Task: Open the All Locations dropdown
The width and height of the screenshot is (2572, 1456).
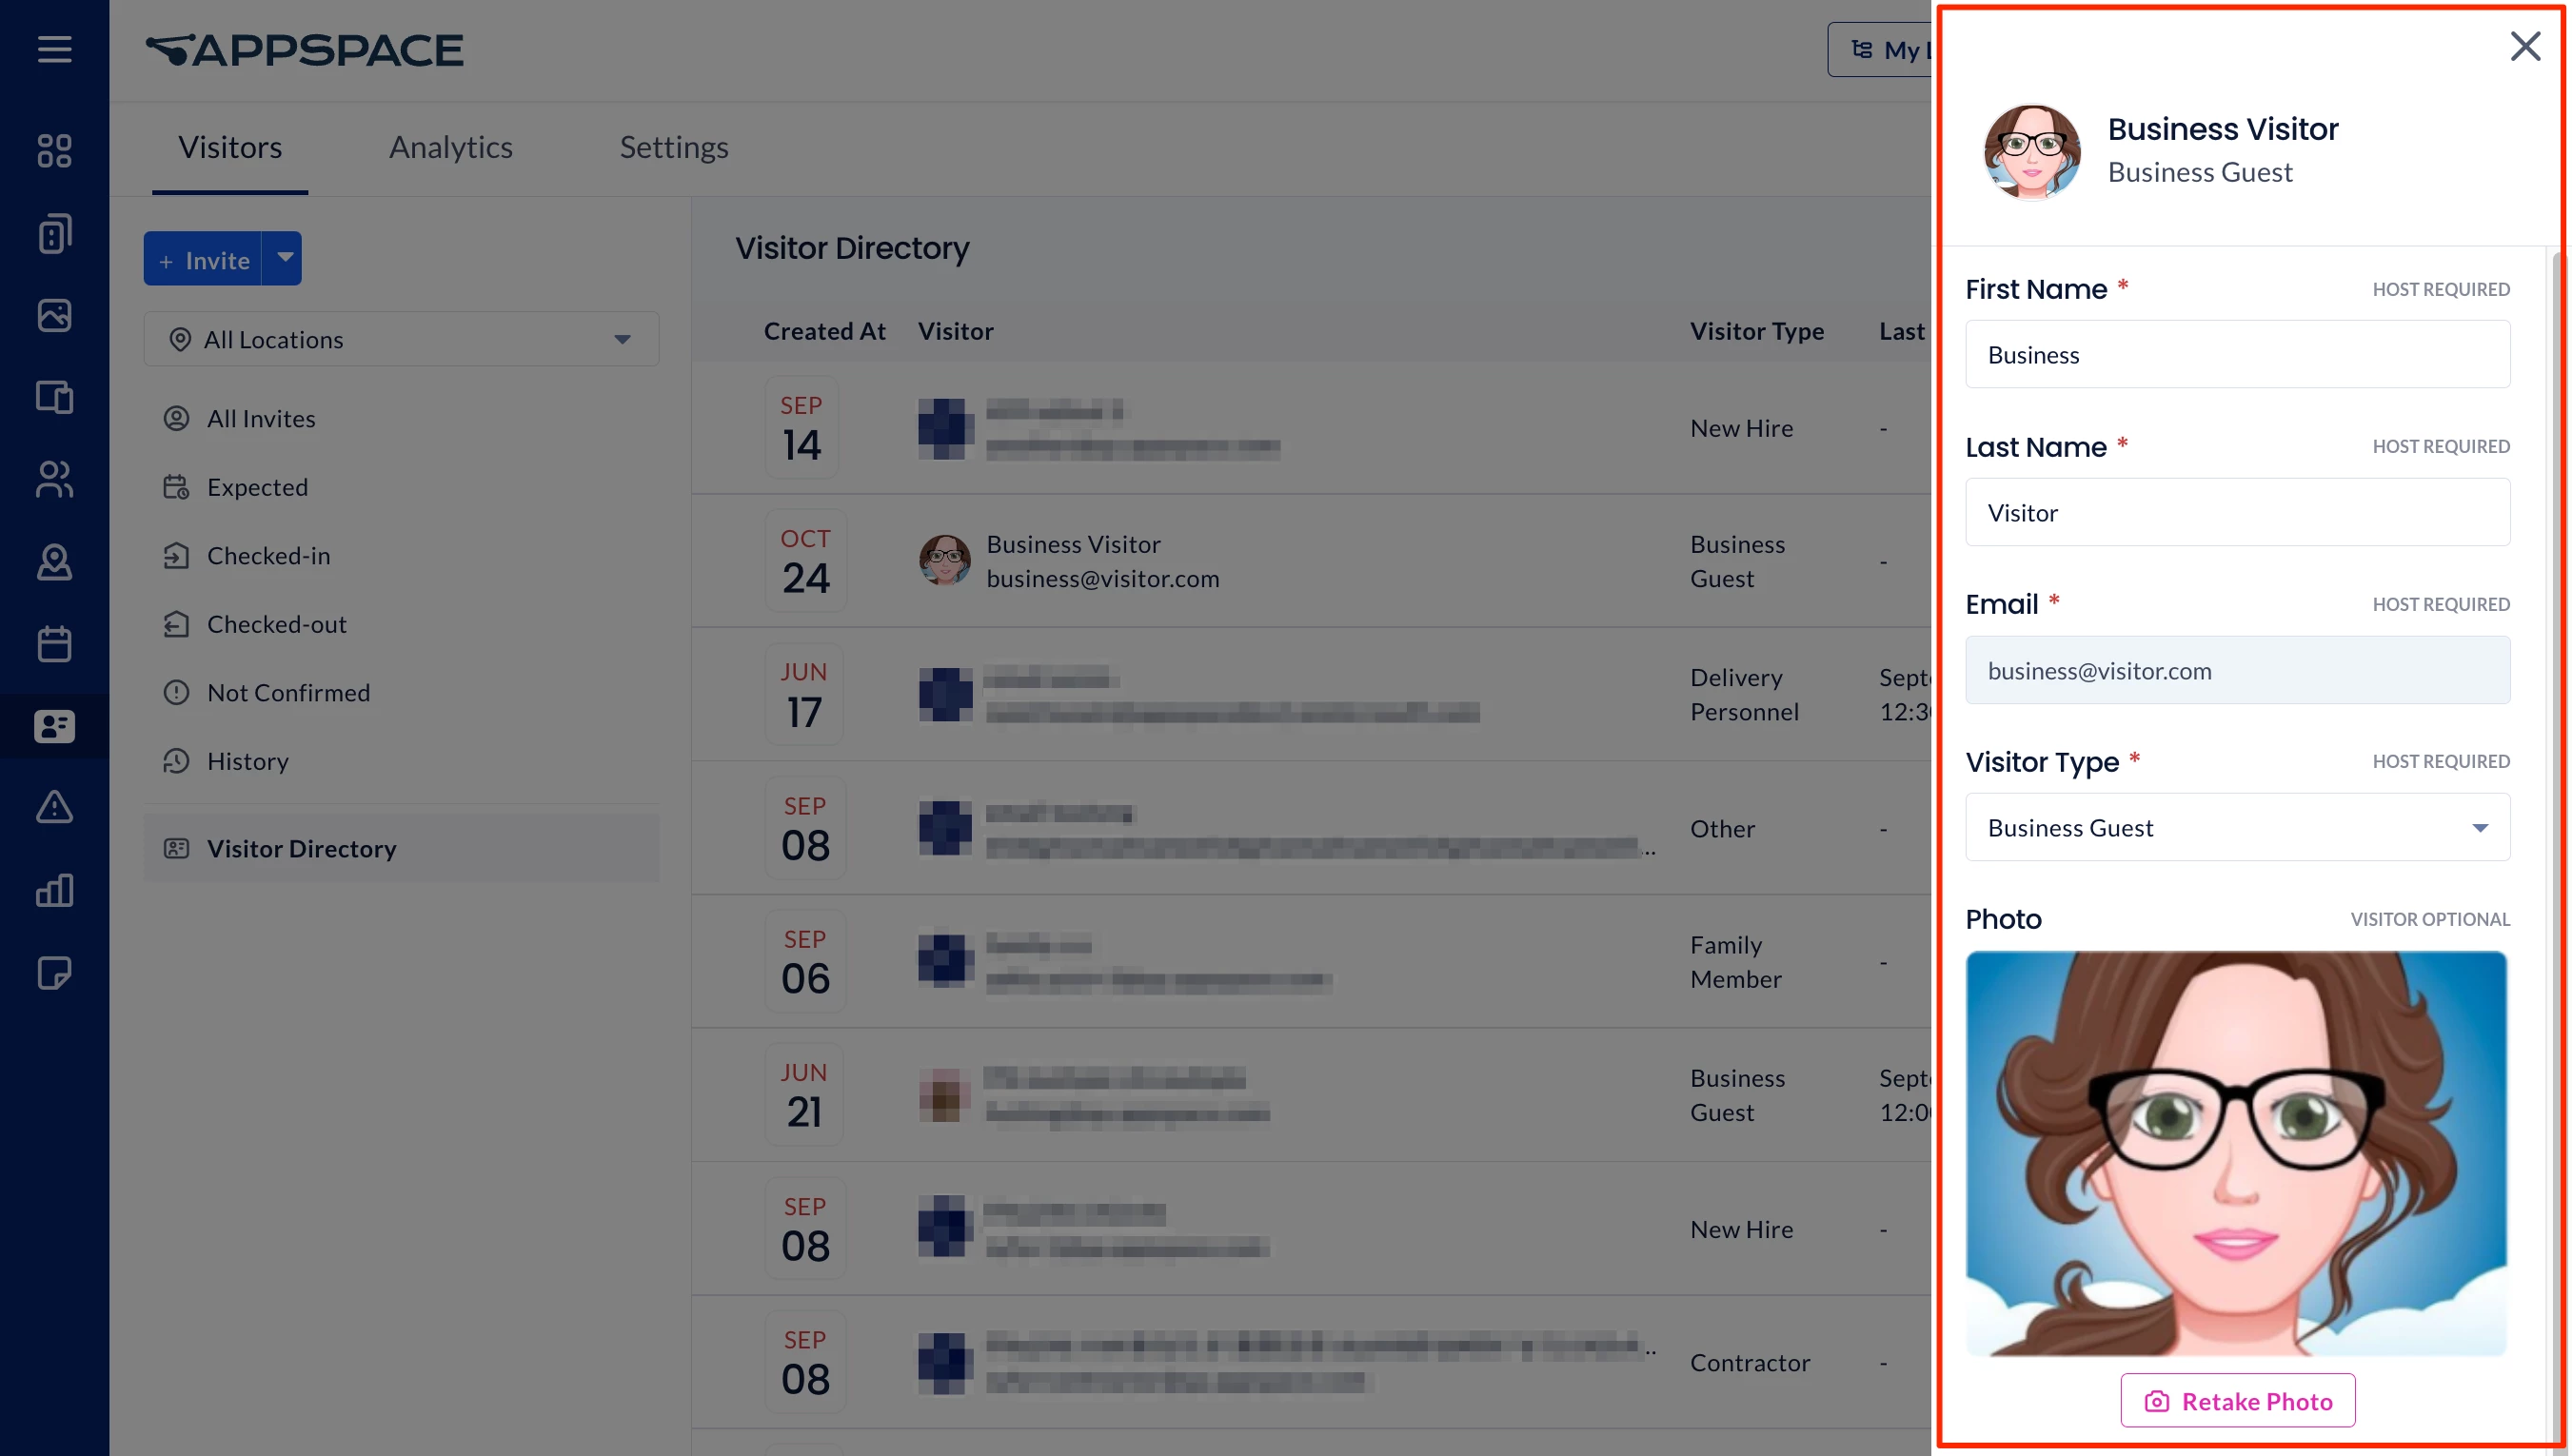Action: 401,339
